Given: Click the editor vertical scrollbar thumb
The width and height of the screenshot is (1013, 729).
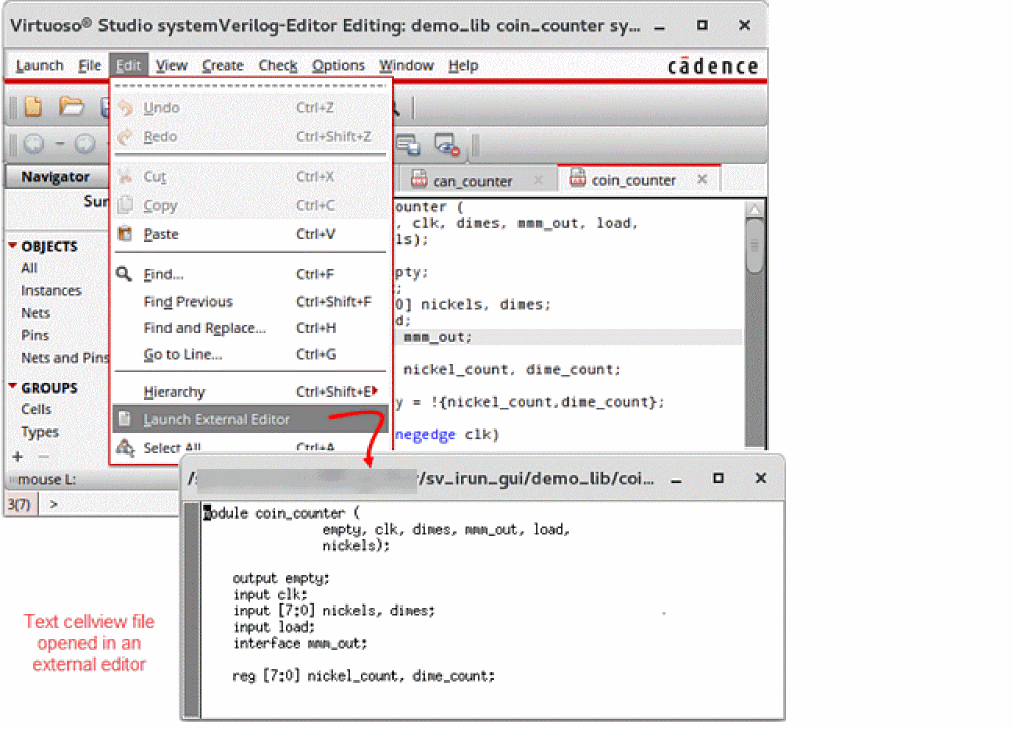Looking at the screenshot, I should coord(754,246).
